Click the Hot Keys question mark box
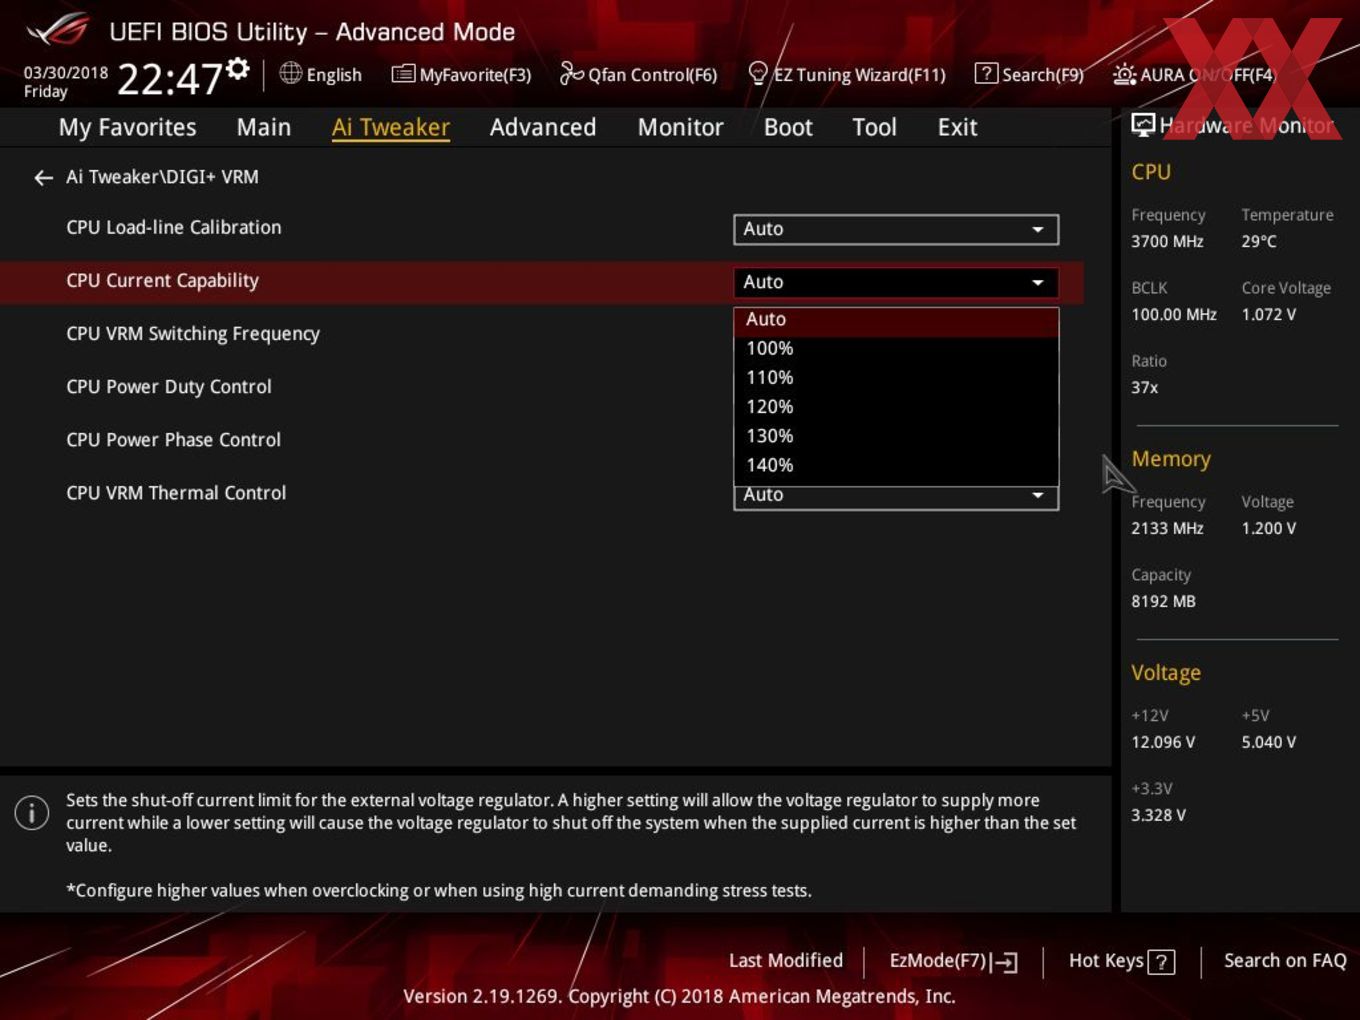 tap(1161, 962)
